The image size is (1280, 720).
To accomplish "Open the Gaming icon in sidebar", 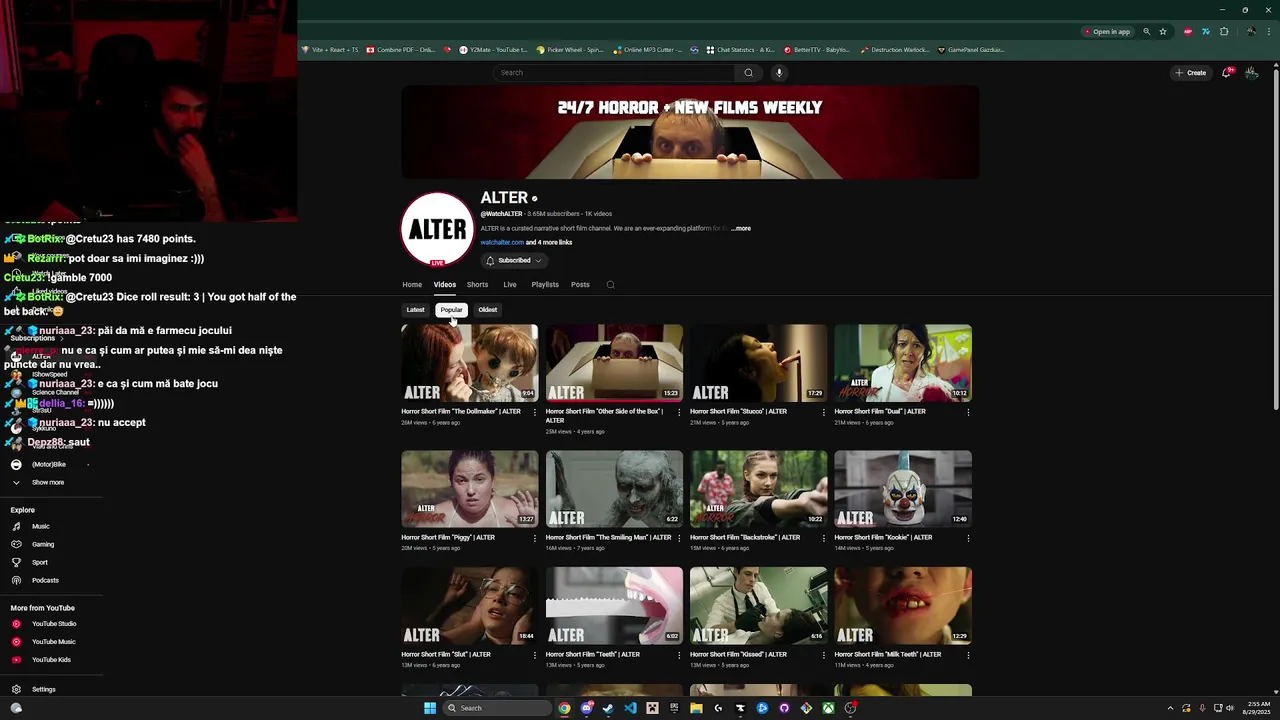I will [16, 544].
